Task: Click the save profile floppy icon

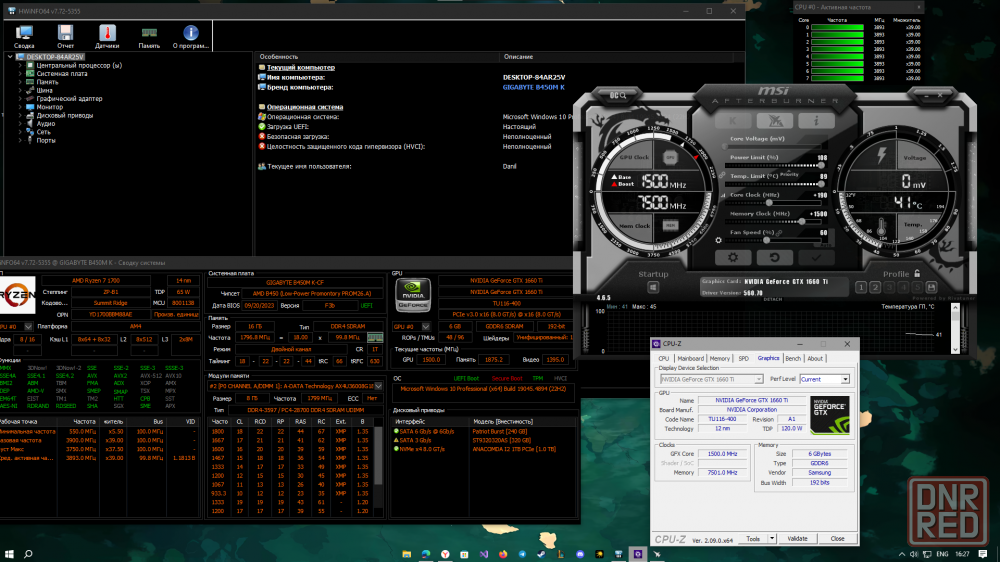Action: [x=931, y=288]
